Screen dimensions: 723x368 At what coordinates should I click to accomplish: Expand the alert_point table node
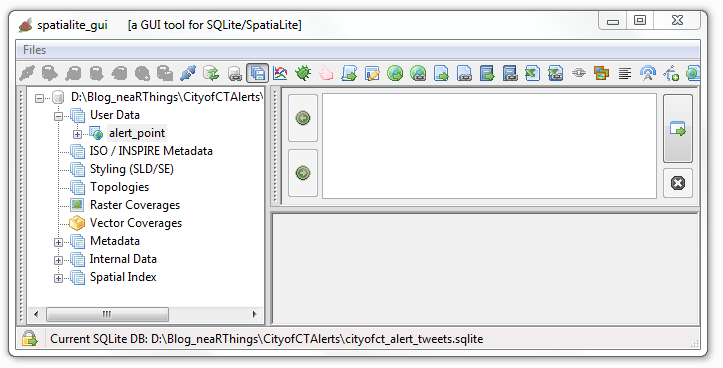[77, 134]
